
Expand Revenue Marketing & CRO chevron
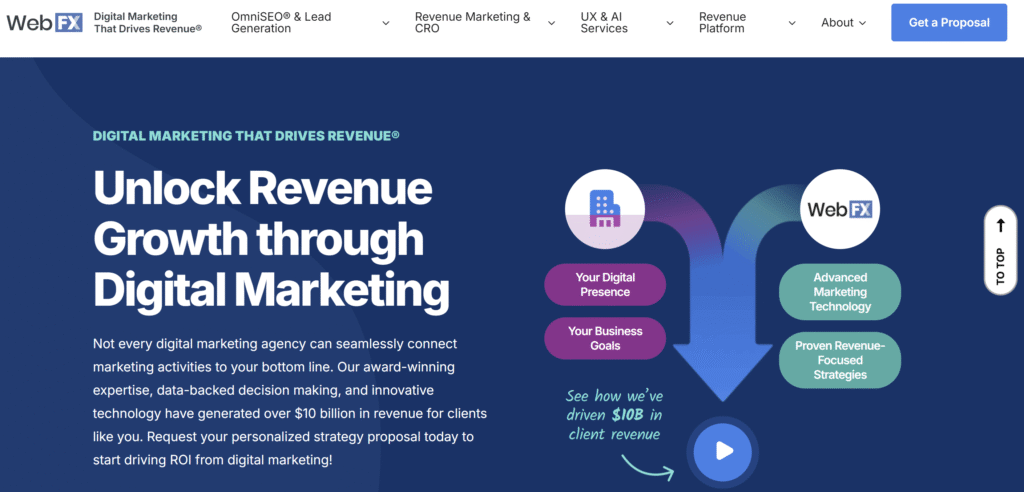coord(552,23)
